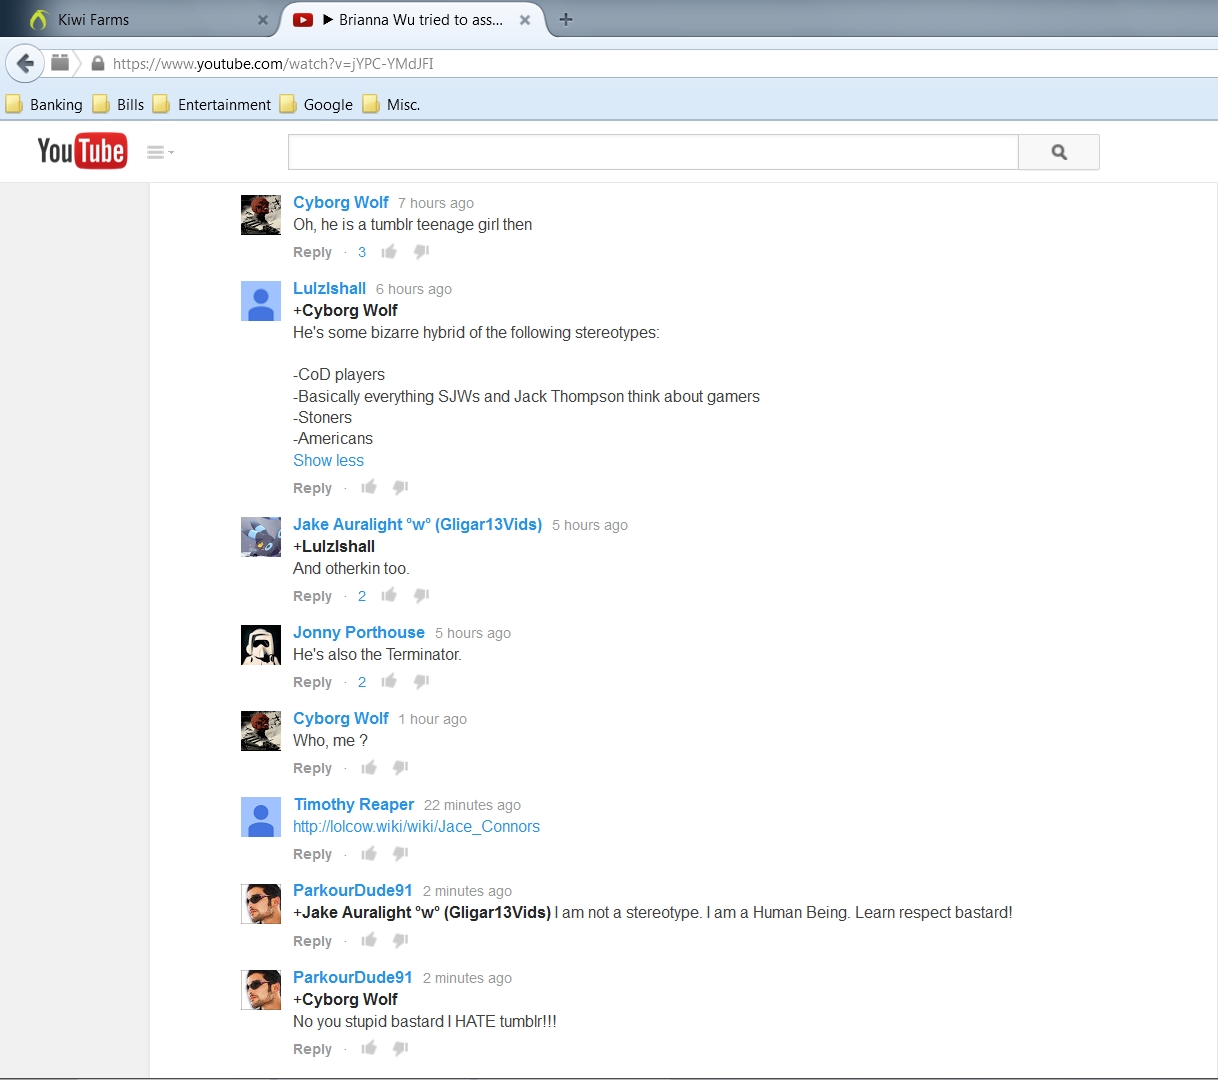Reply to the 'Who, me ?' comment
Viewport: 1218px width, 1080px height.
coord(312,768)
